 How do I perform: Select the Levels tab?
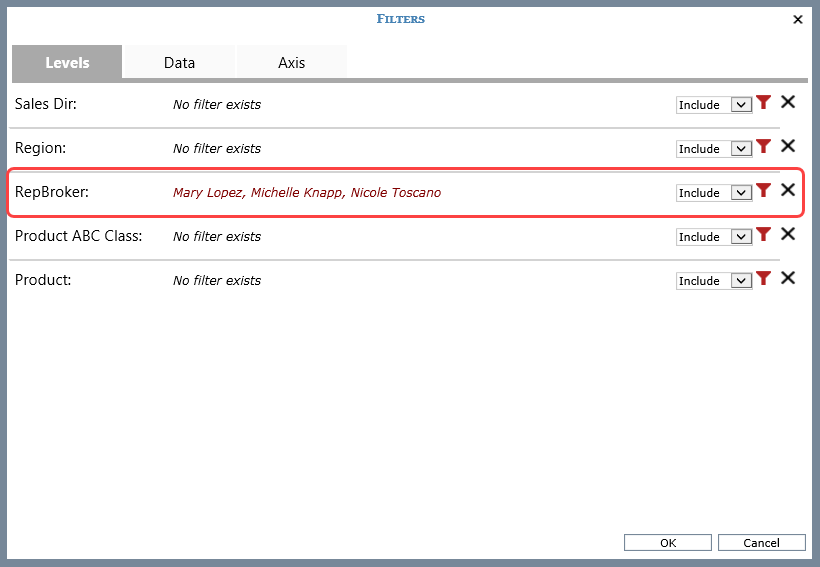coord(67,62)
